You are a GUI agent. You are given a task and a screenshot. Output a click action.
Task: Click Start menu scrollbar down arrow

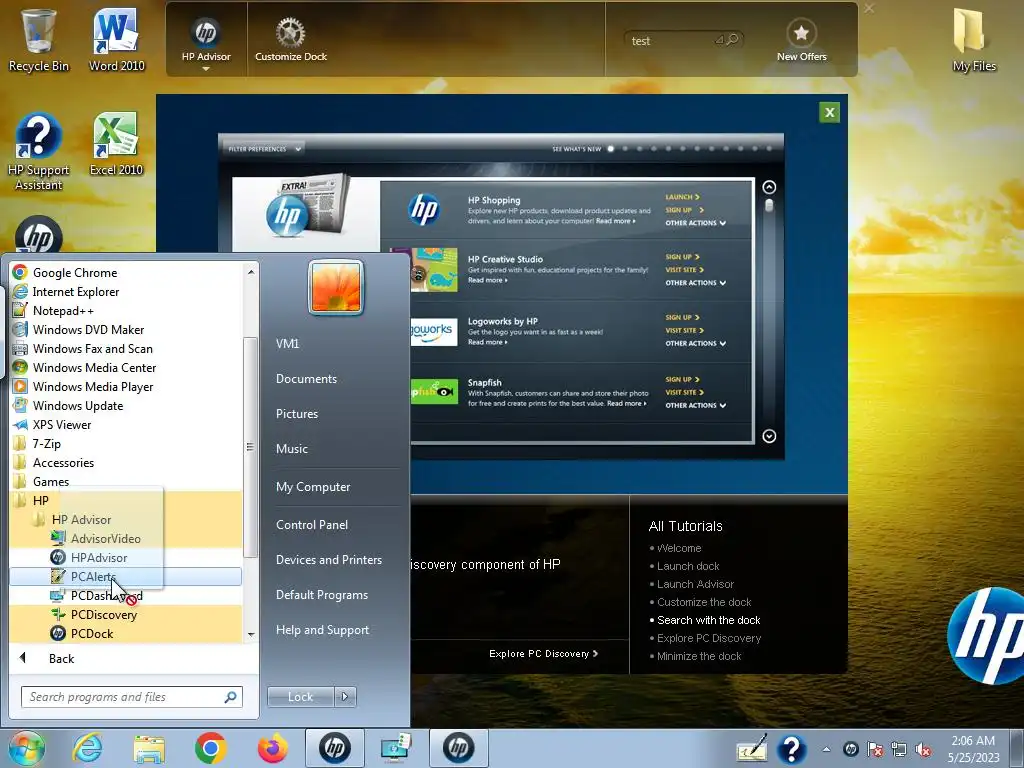tap(251, 634)
